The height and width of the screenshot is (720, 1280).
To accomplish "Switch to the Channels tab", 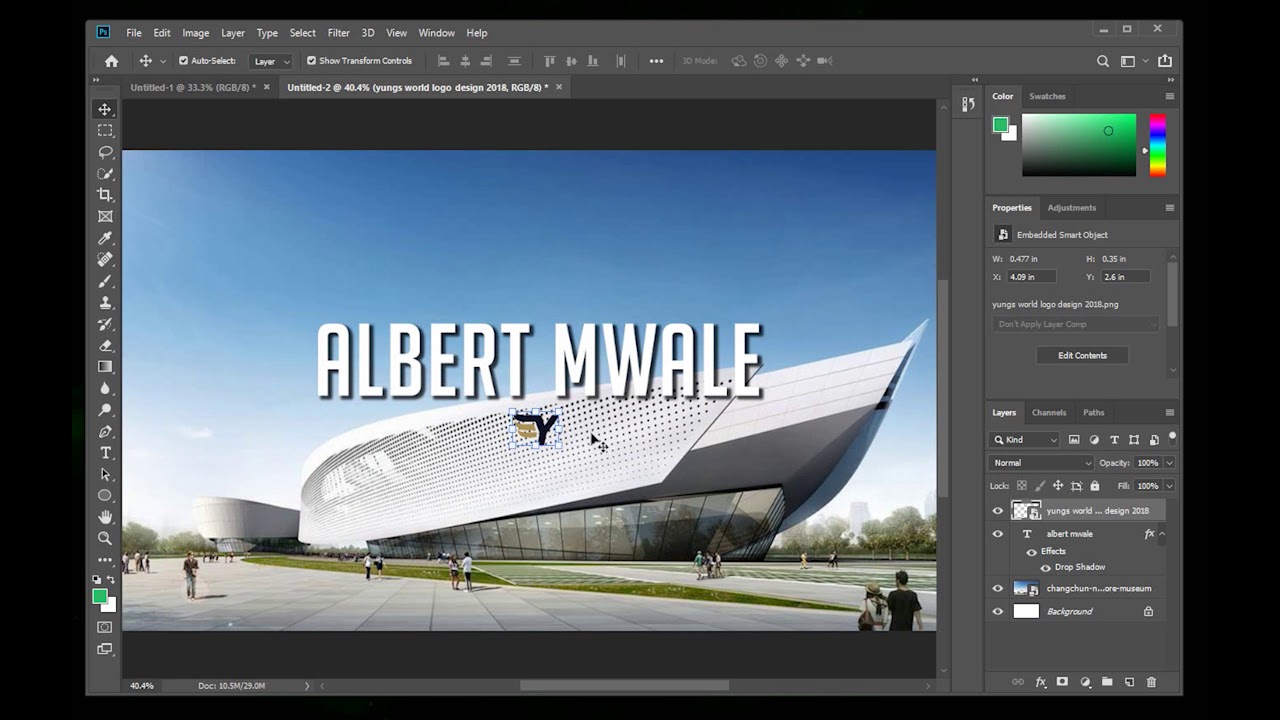I will coord(1049,412).
